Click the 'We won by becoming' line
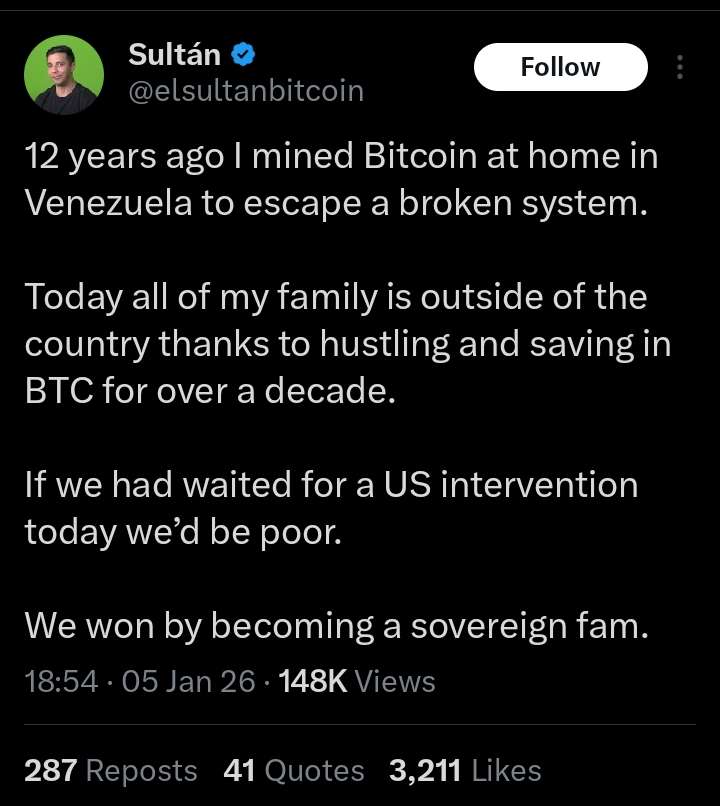 pos(337,625)
